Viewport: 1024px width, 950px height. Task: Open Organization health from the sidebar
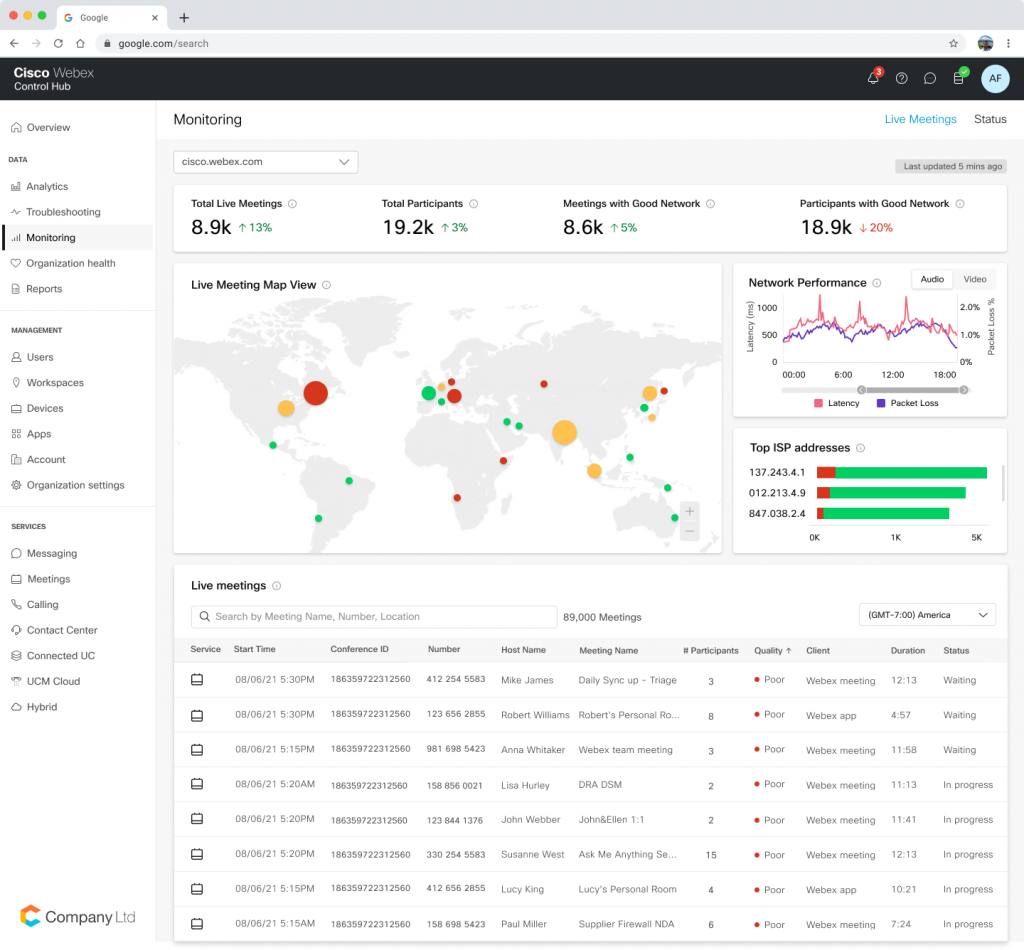pyautogui.click(x=70, y=263)
